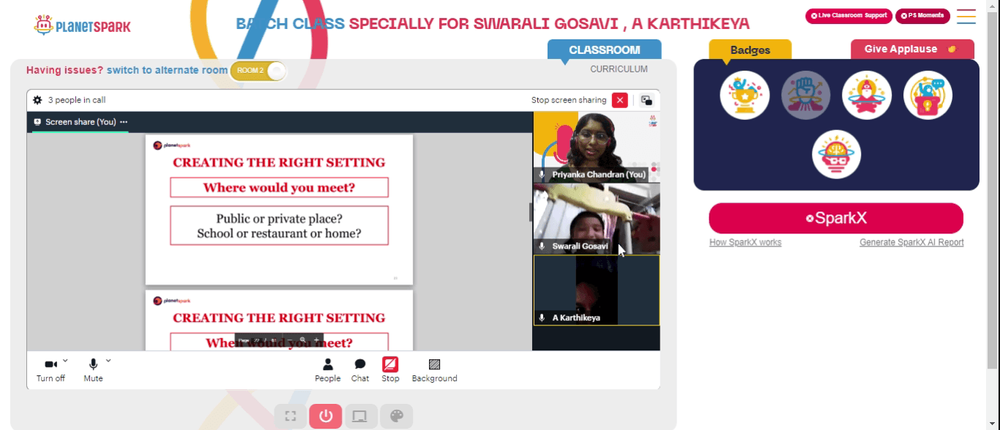Click 'Having issues?' text
1000x430 pixels.
(64, 70)
